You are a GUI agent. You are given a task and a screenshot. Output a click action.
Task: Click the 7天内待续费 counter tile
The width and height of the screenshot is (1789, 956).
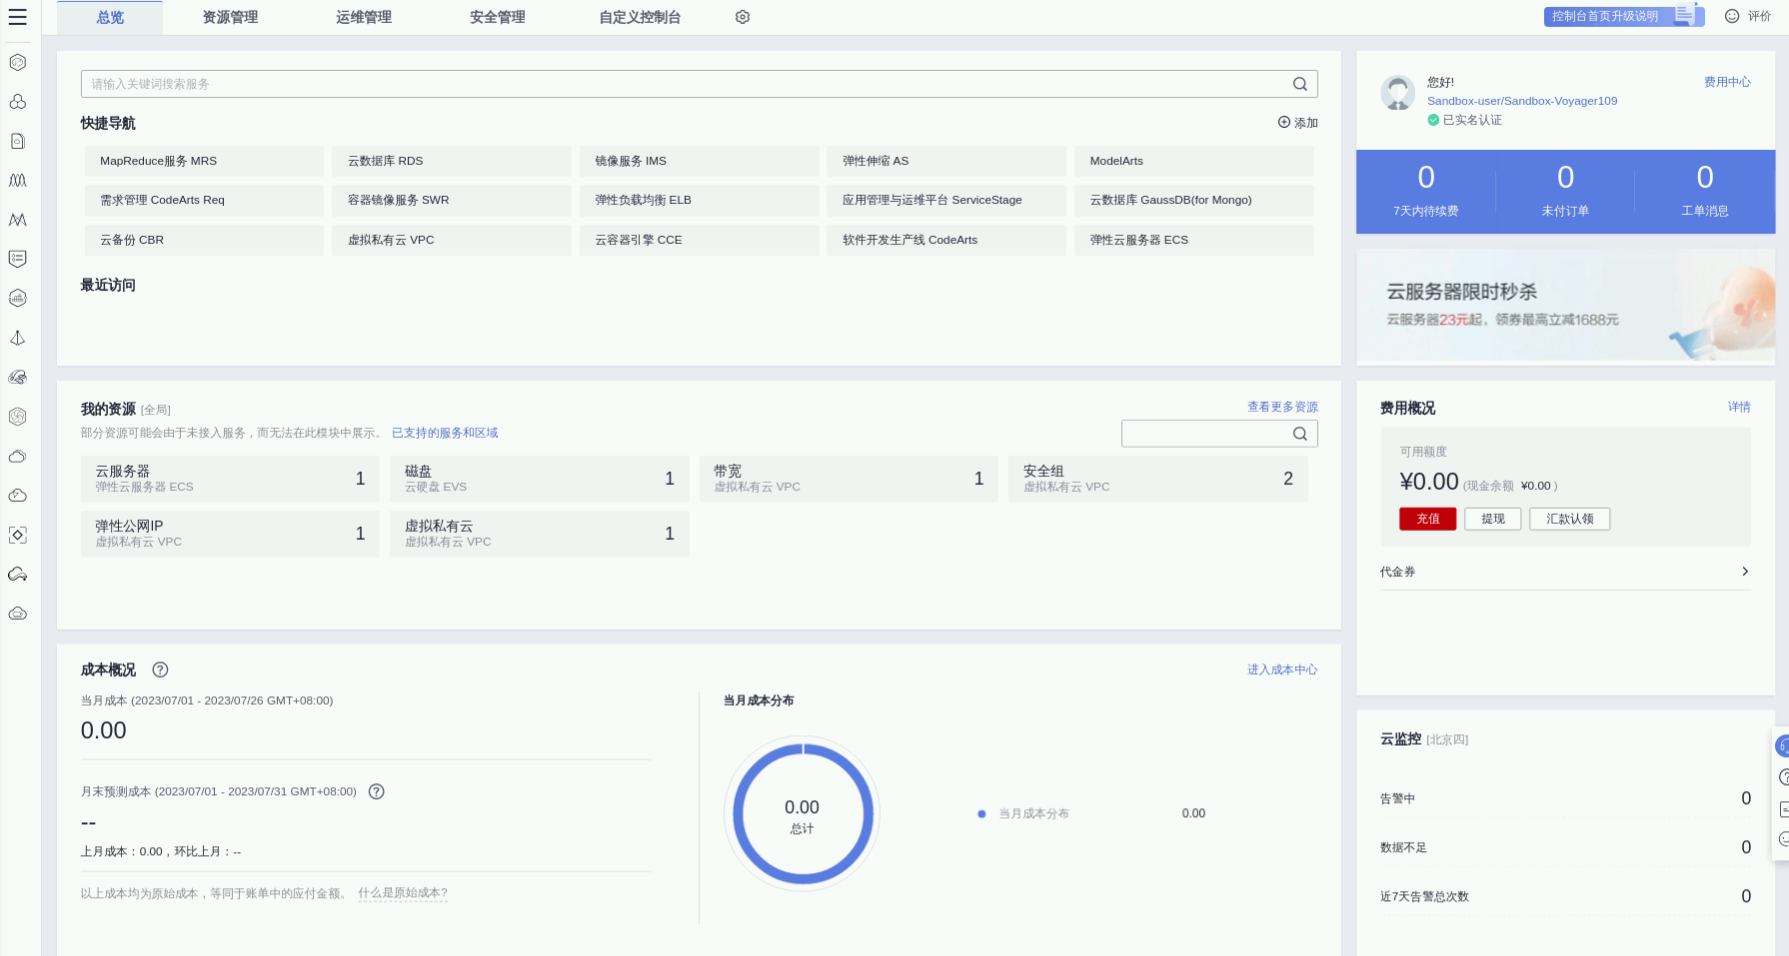click(x=1426, y=191)
